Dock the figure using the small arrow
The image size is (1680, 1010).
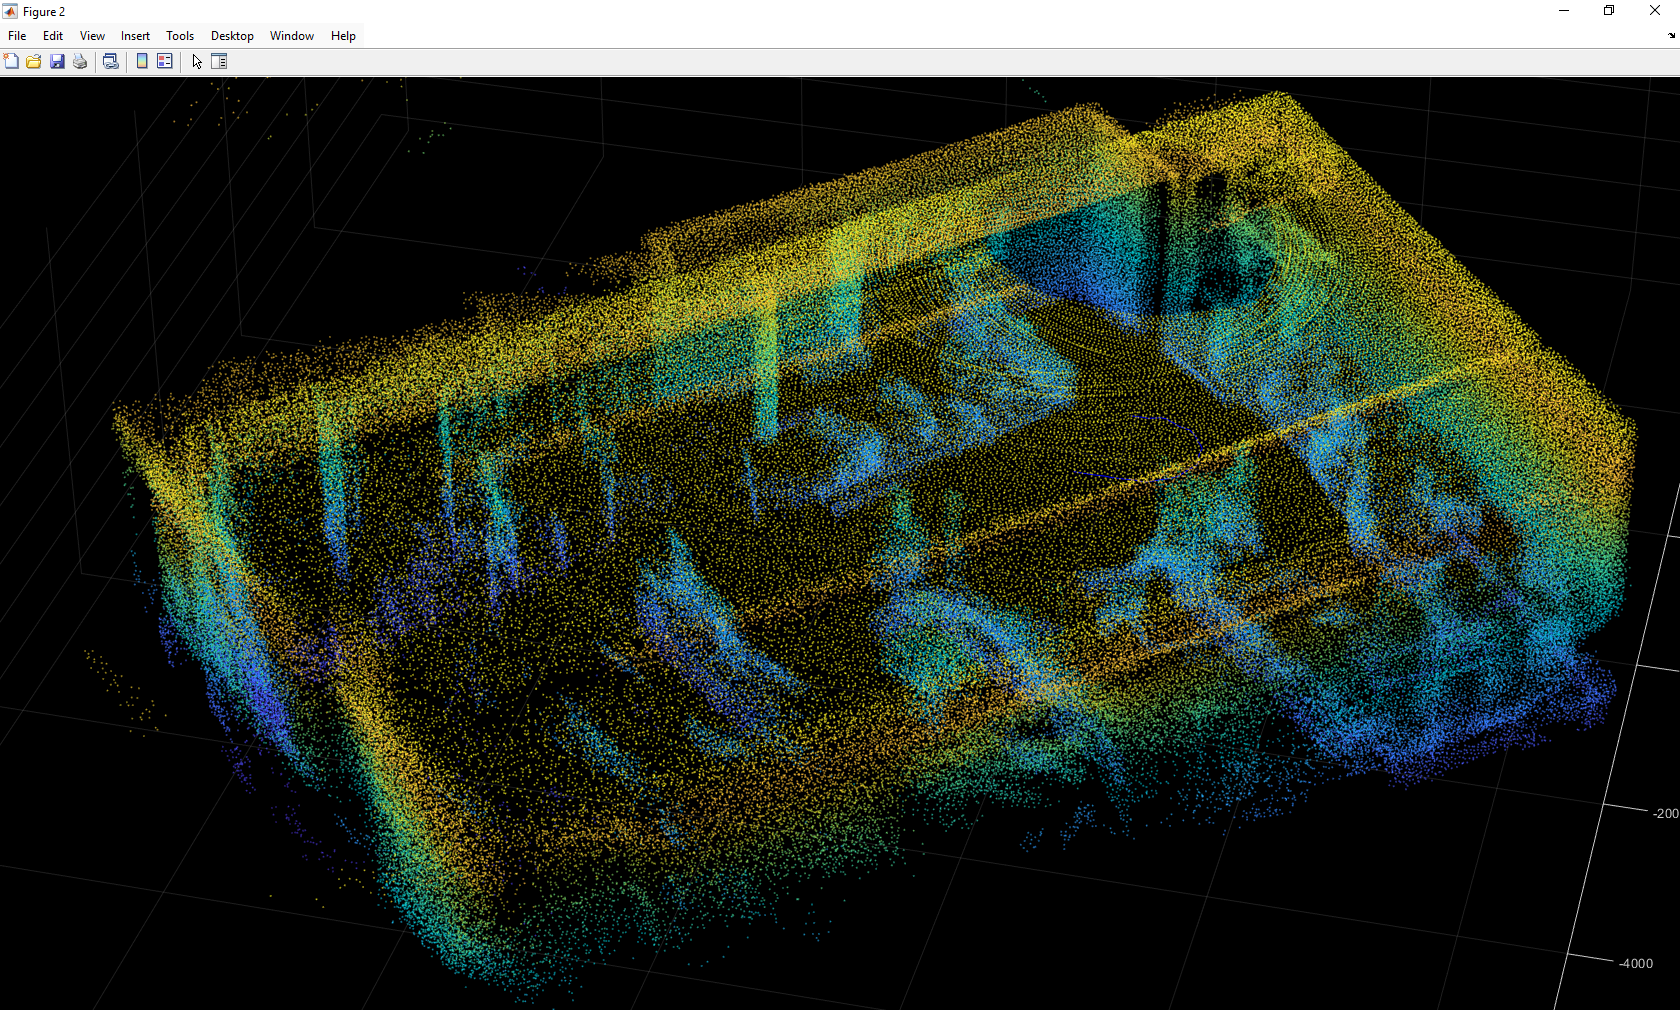coord(1671,36)
